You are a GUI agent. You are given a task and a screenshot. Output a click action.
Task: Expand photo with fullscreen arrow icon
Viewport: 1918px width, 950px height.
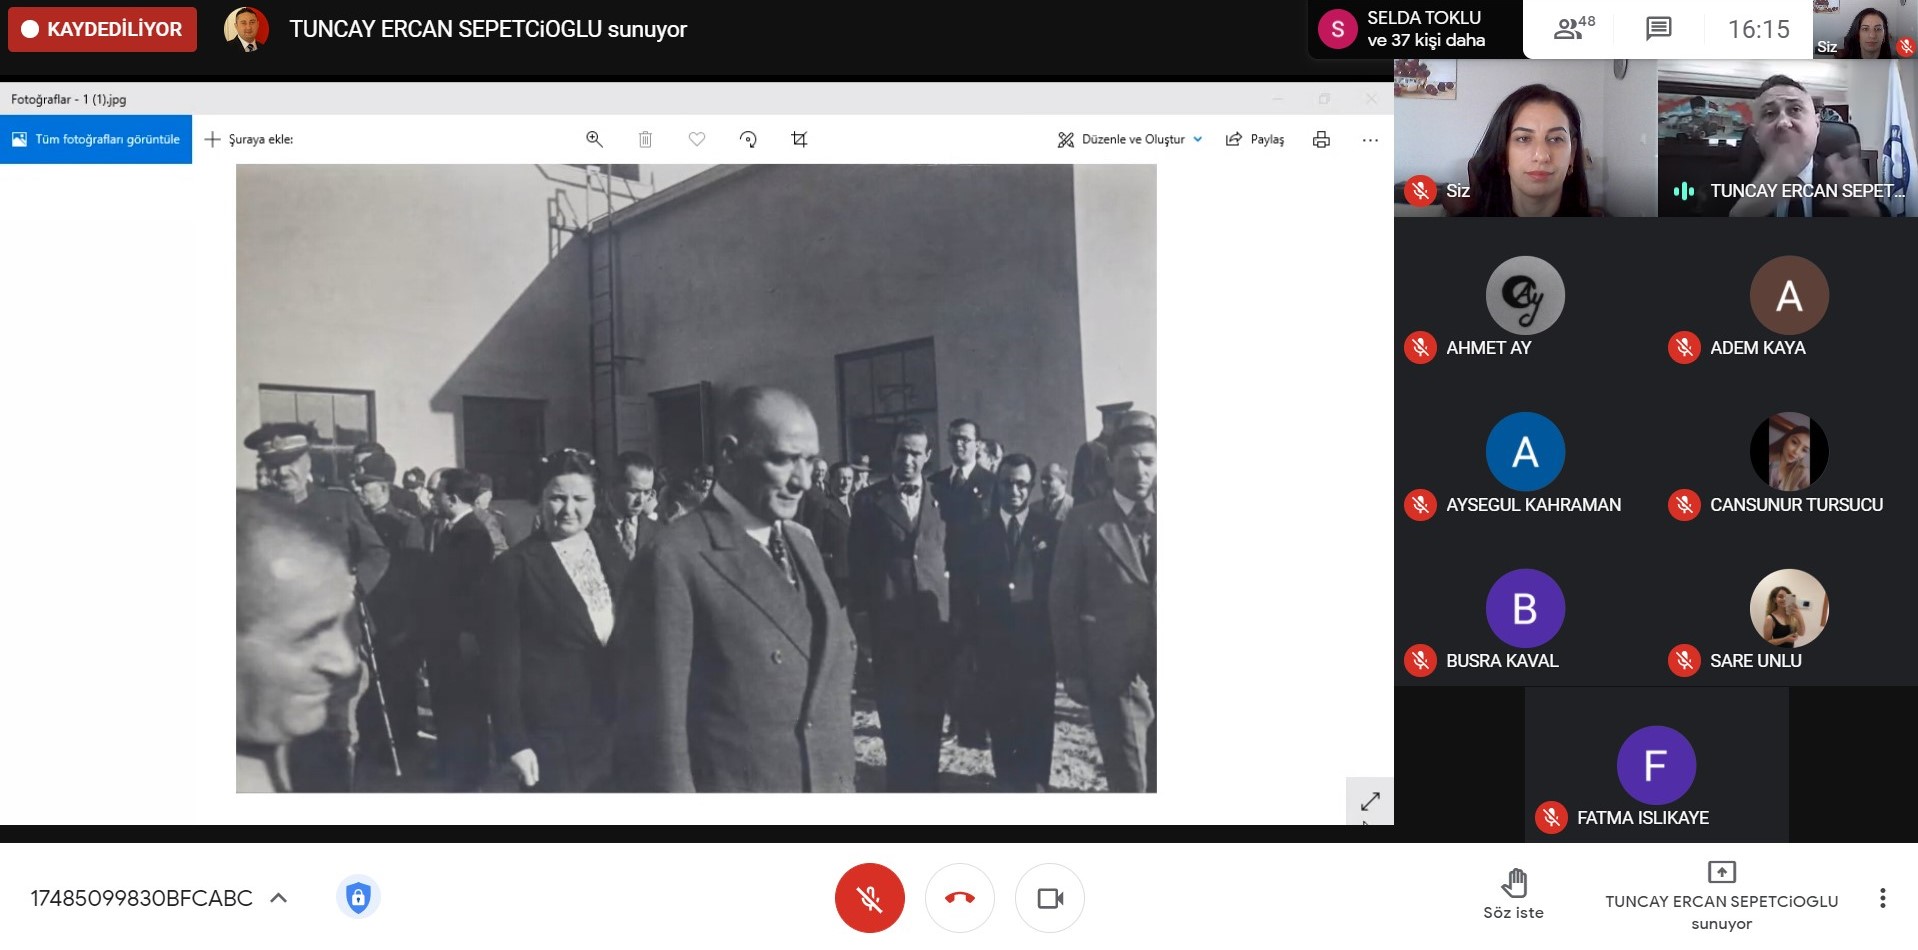point(1369,801)
